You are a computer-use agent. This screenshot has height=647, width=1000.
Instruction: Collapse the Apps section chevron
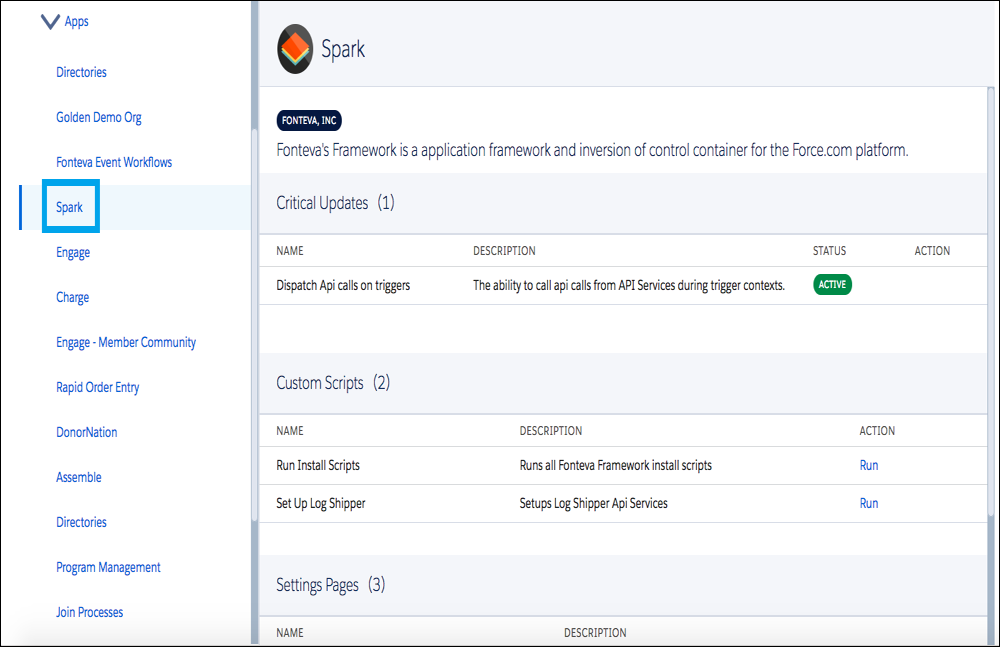coord(50,21)
